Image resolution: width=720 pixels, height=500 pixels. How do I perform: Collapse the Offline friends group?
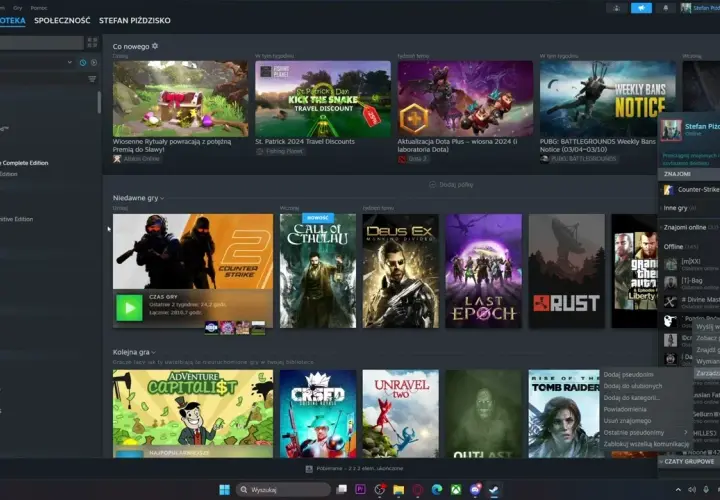tap(690, 247)
